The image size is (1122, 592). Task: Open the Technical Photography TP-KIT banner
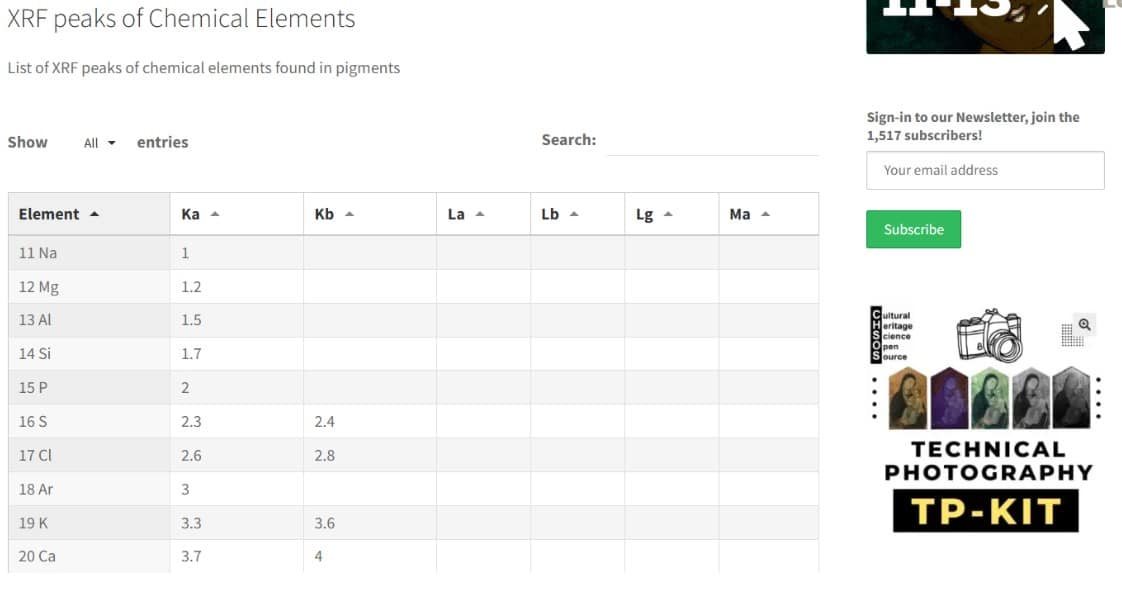[986, 420]
